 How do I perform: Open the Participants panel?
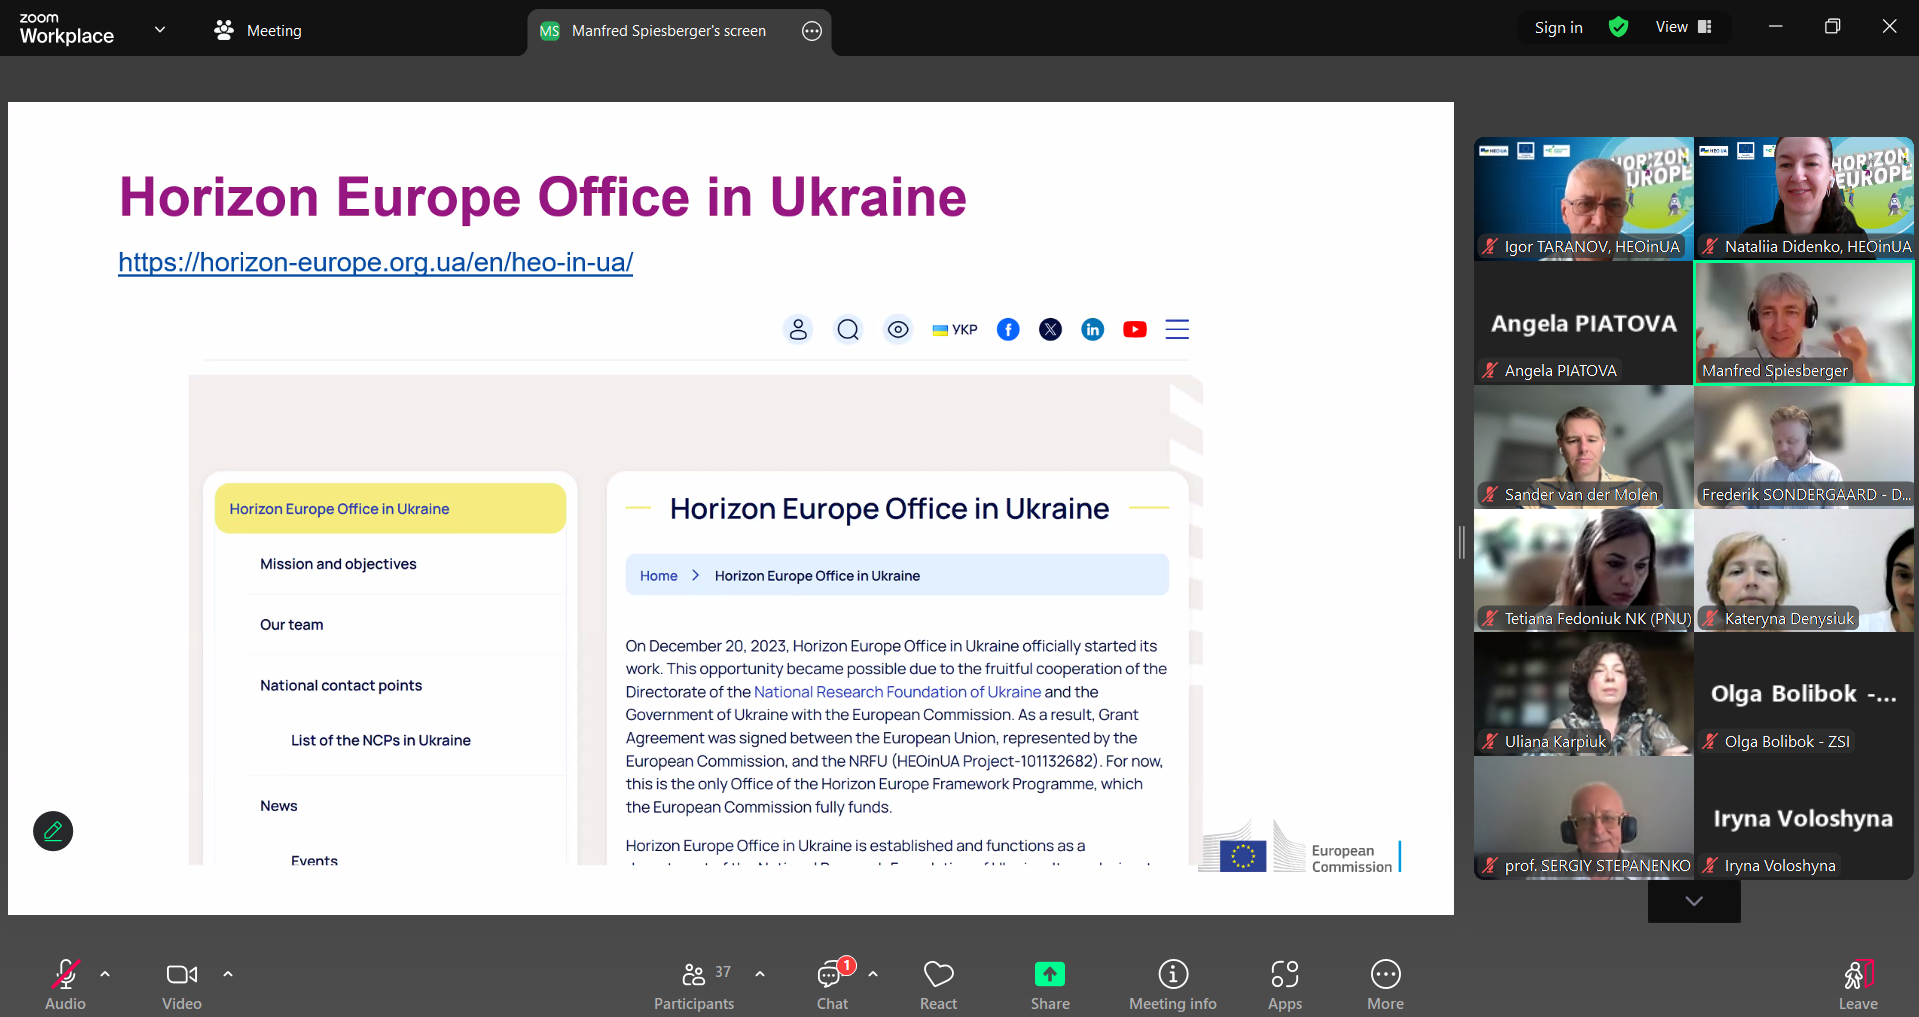coord(694,984)
